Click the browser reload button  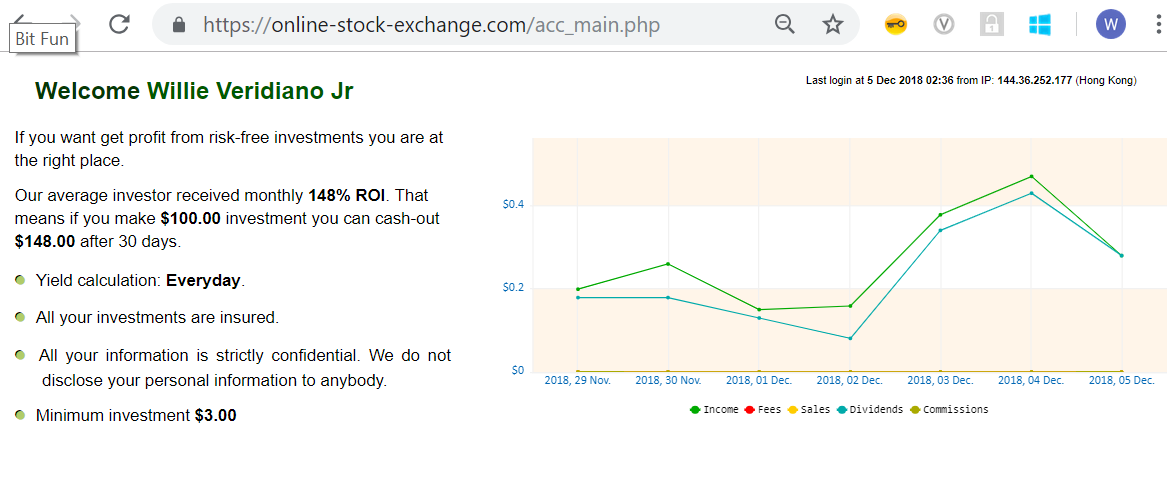pos(119,24)
